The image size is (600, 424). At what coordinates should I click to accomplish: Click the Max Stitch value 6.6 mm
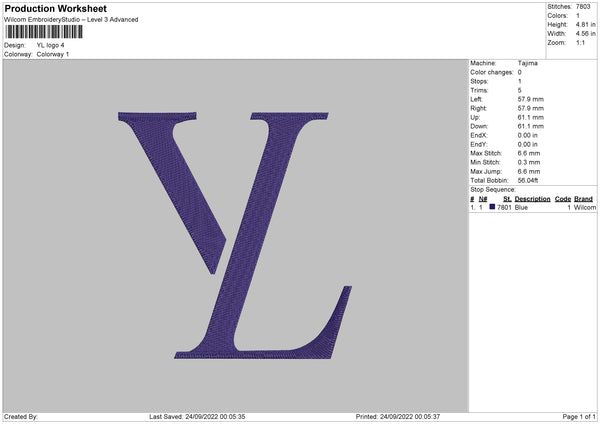529,153
